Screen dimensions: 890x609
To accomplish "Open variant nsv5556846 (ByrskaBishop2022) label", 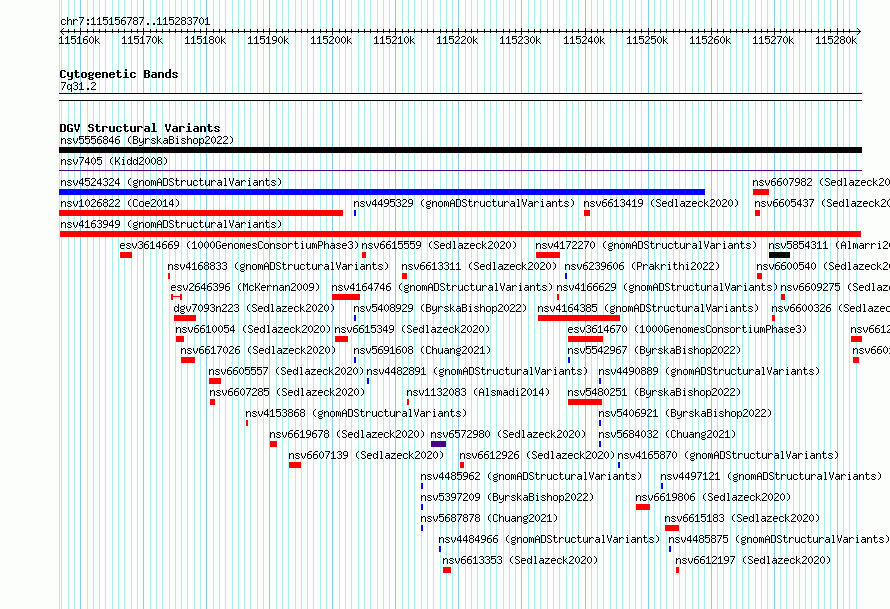I will (147, 140).
